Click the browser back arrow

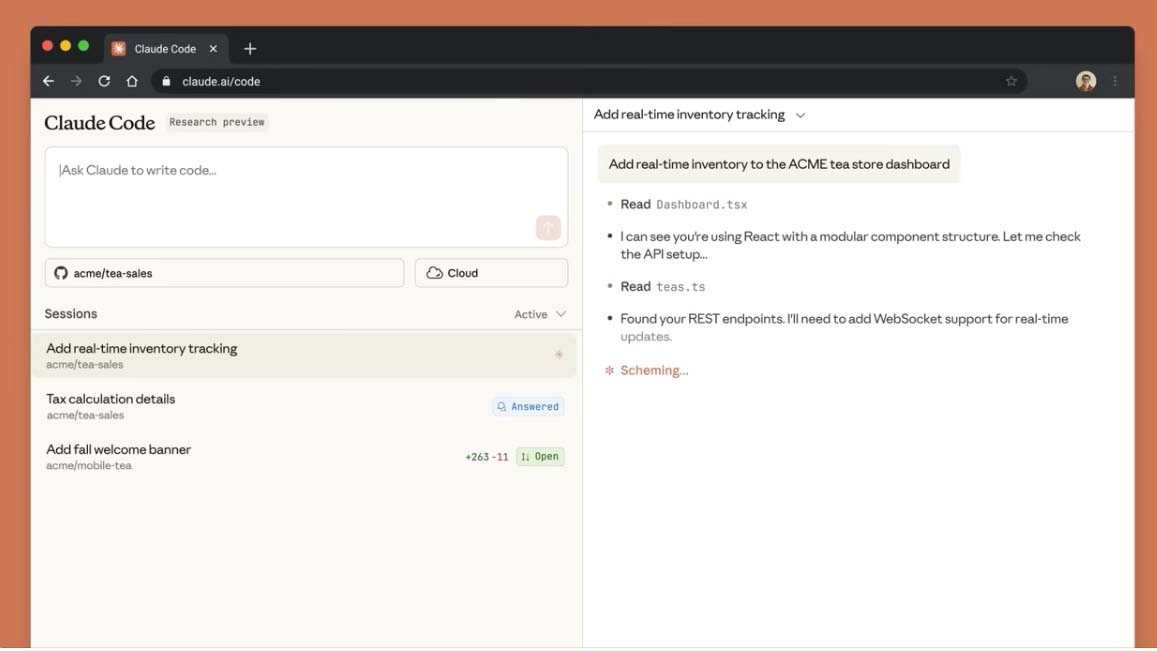pyautogui.click(x=48, y=81)
